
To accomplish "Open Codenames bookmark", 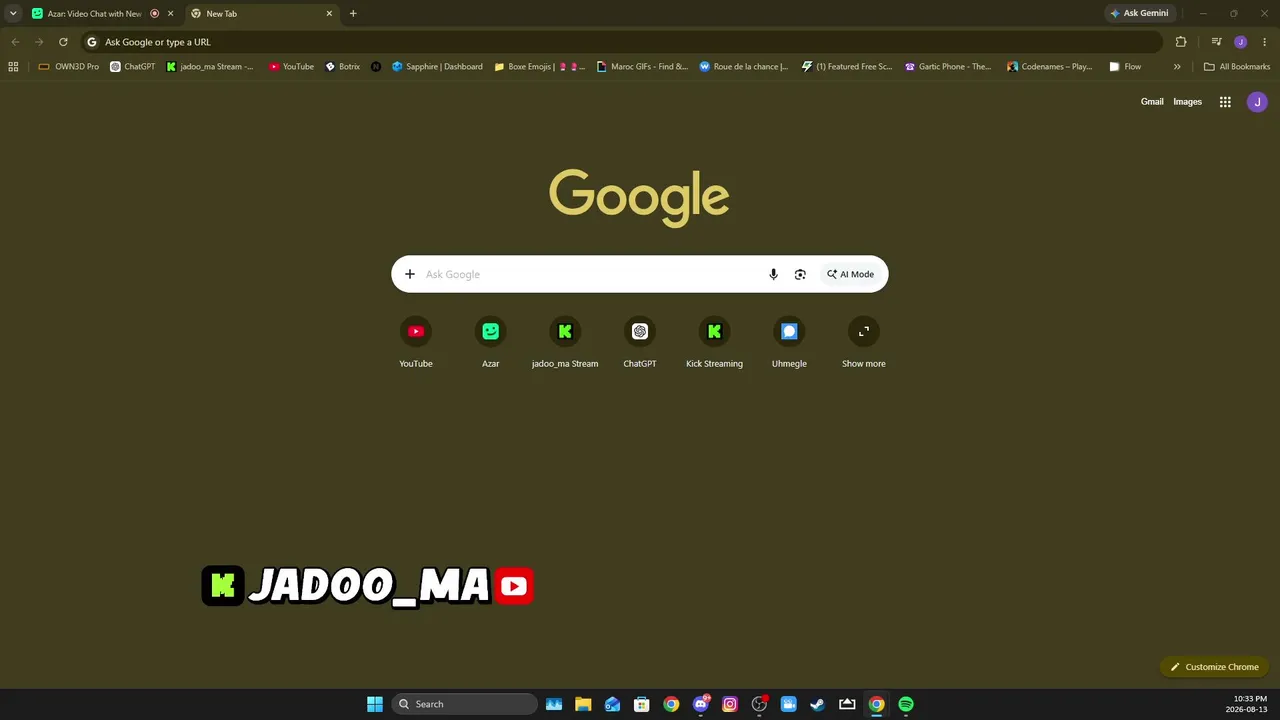I will (x=1050, y=67).
